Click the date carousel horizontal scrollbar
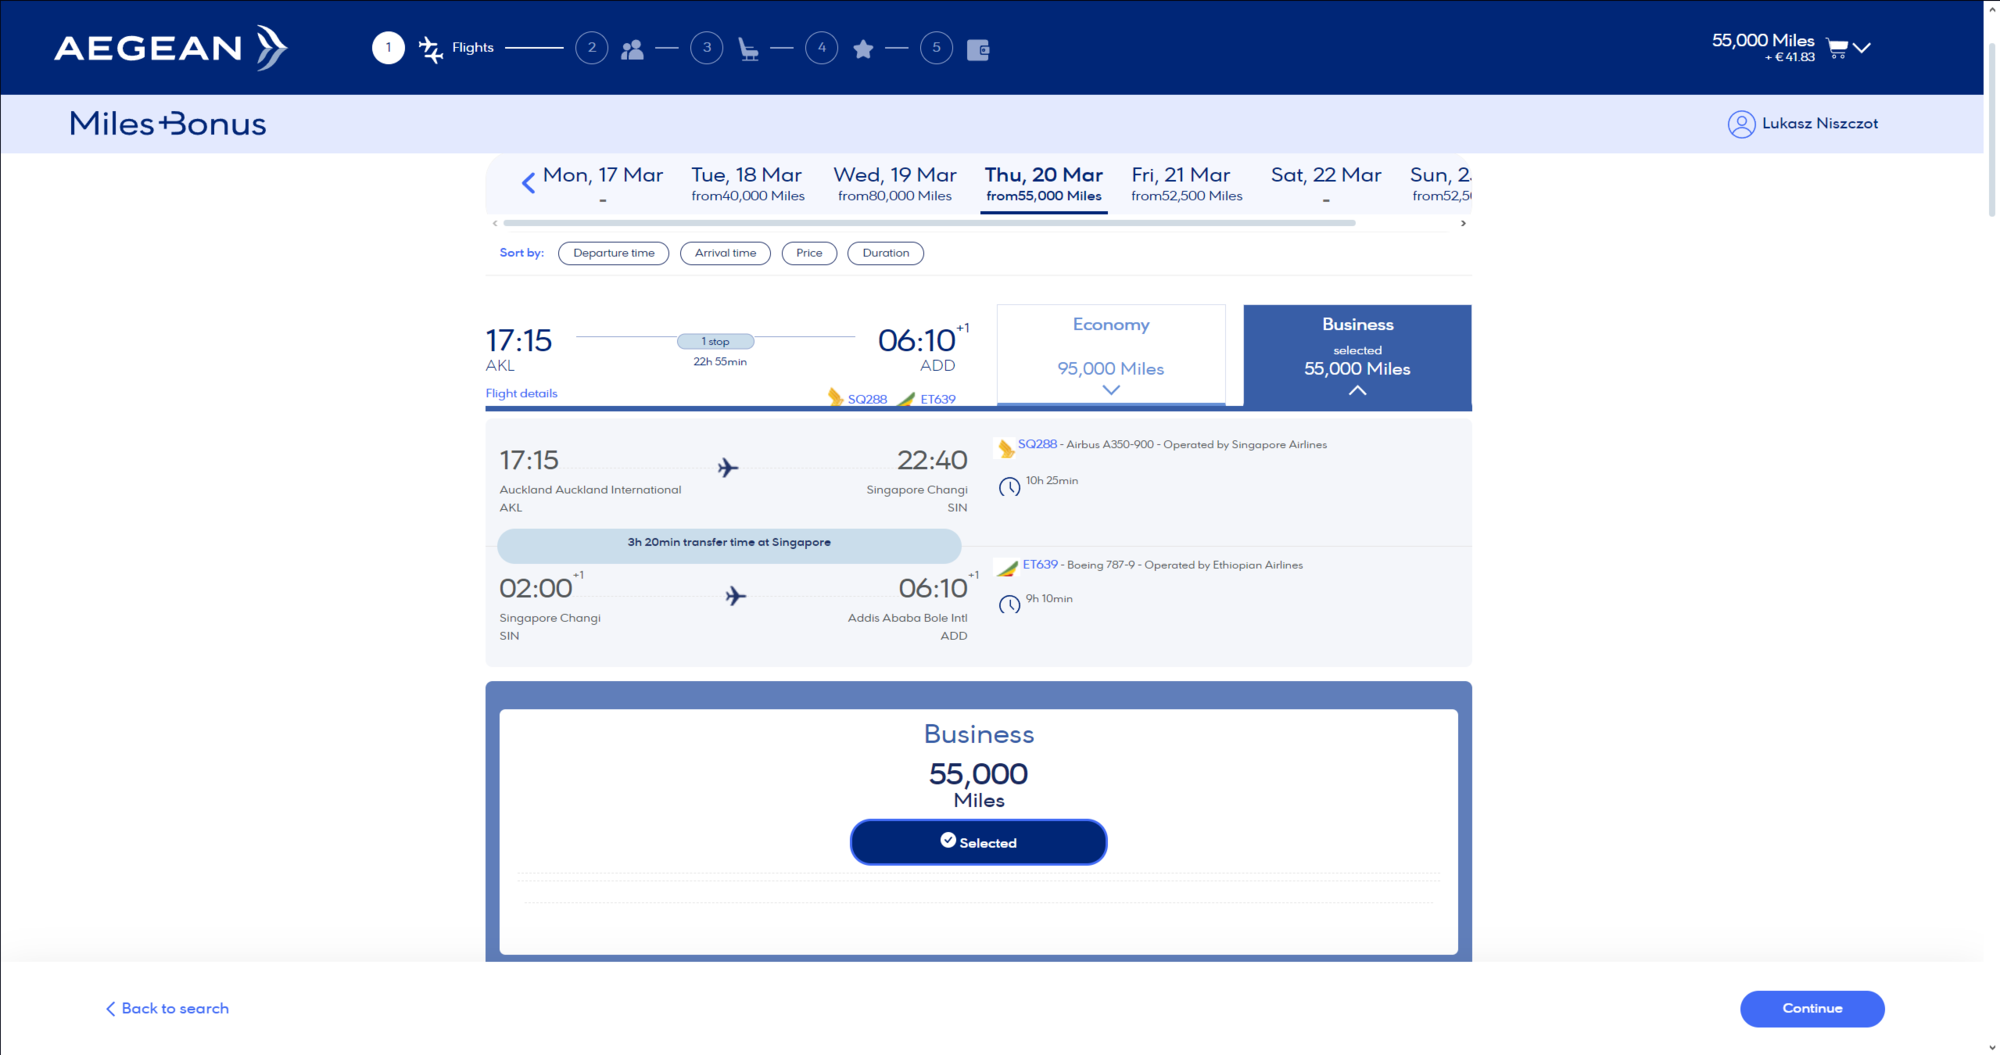 928,223
